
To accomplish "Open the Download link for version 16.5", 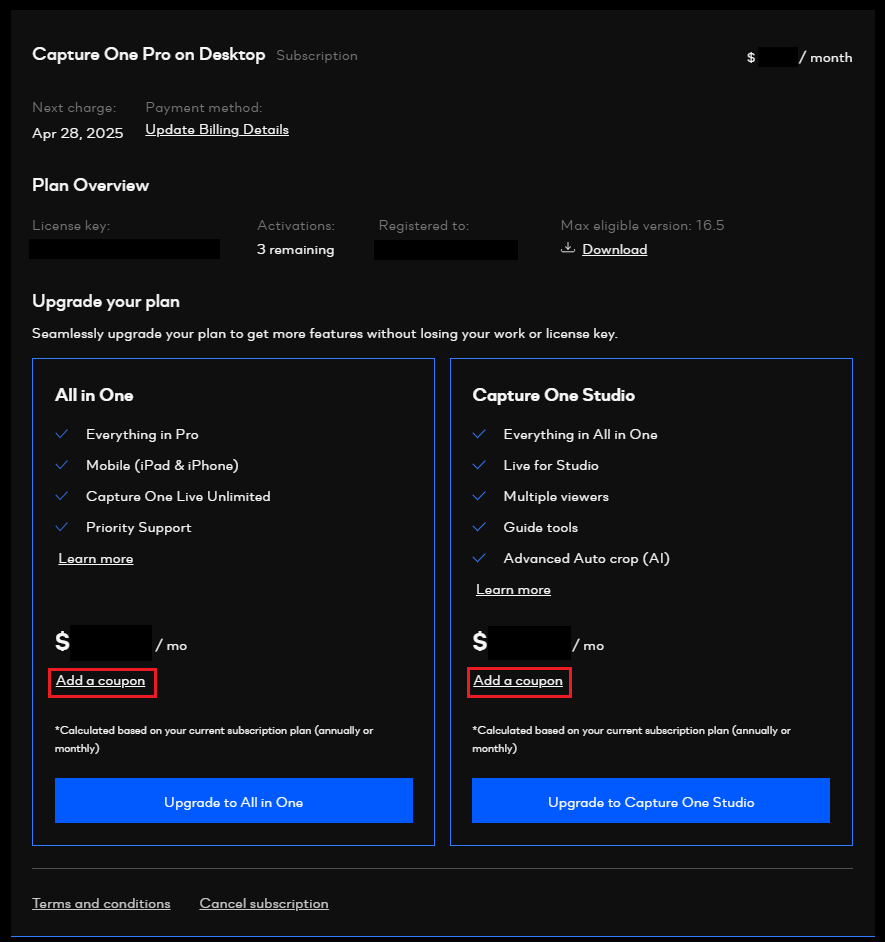I will pyautogui.click(x=615, y=249).
